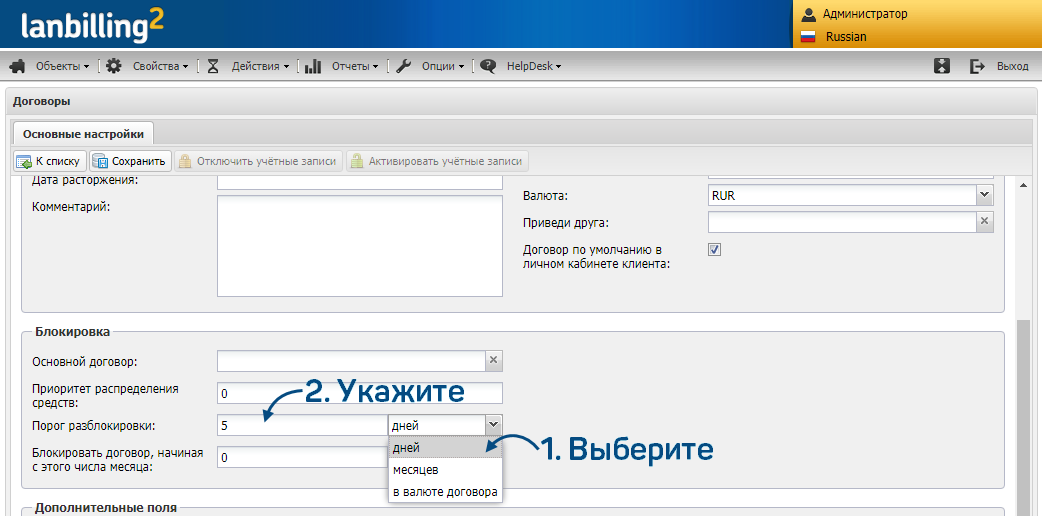Screen dimensions: 1042x516
Task: Click the hourglass Действия icon
Action: point(213,66)
